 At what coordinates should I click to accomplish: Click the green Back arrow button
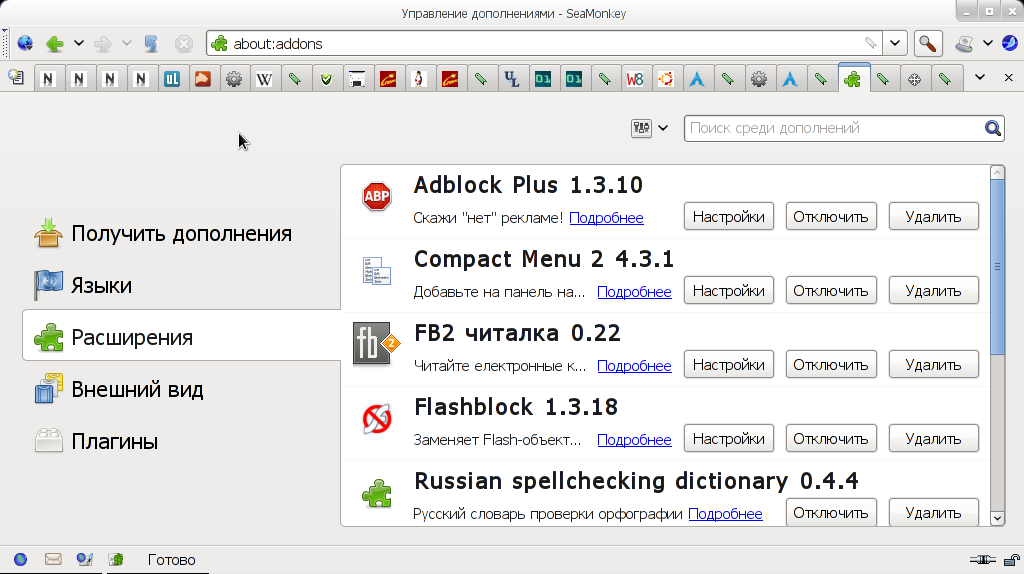pyautogui.click(x=55, y=44)
